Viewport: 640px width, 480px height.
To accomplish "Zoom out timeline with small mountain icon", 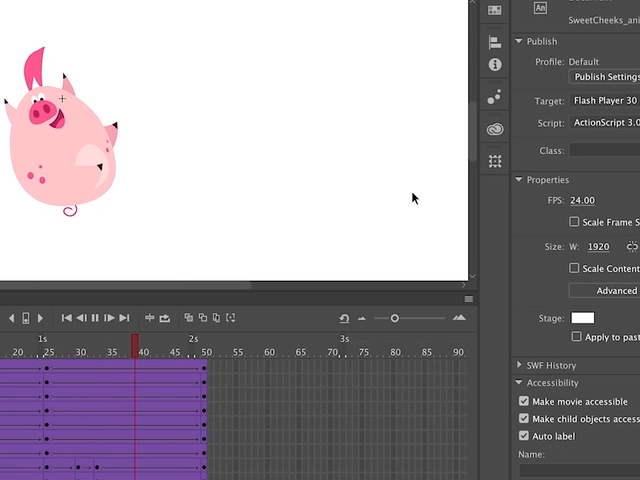I will pyautogui.click(x=362, y=318).
